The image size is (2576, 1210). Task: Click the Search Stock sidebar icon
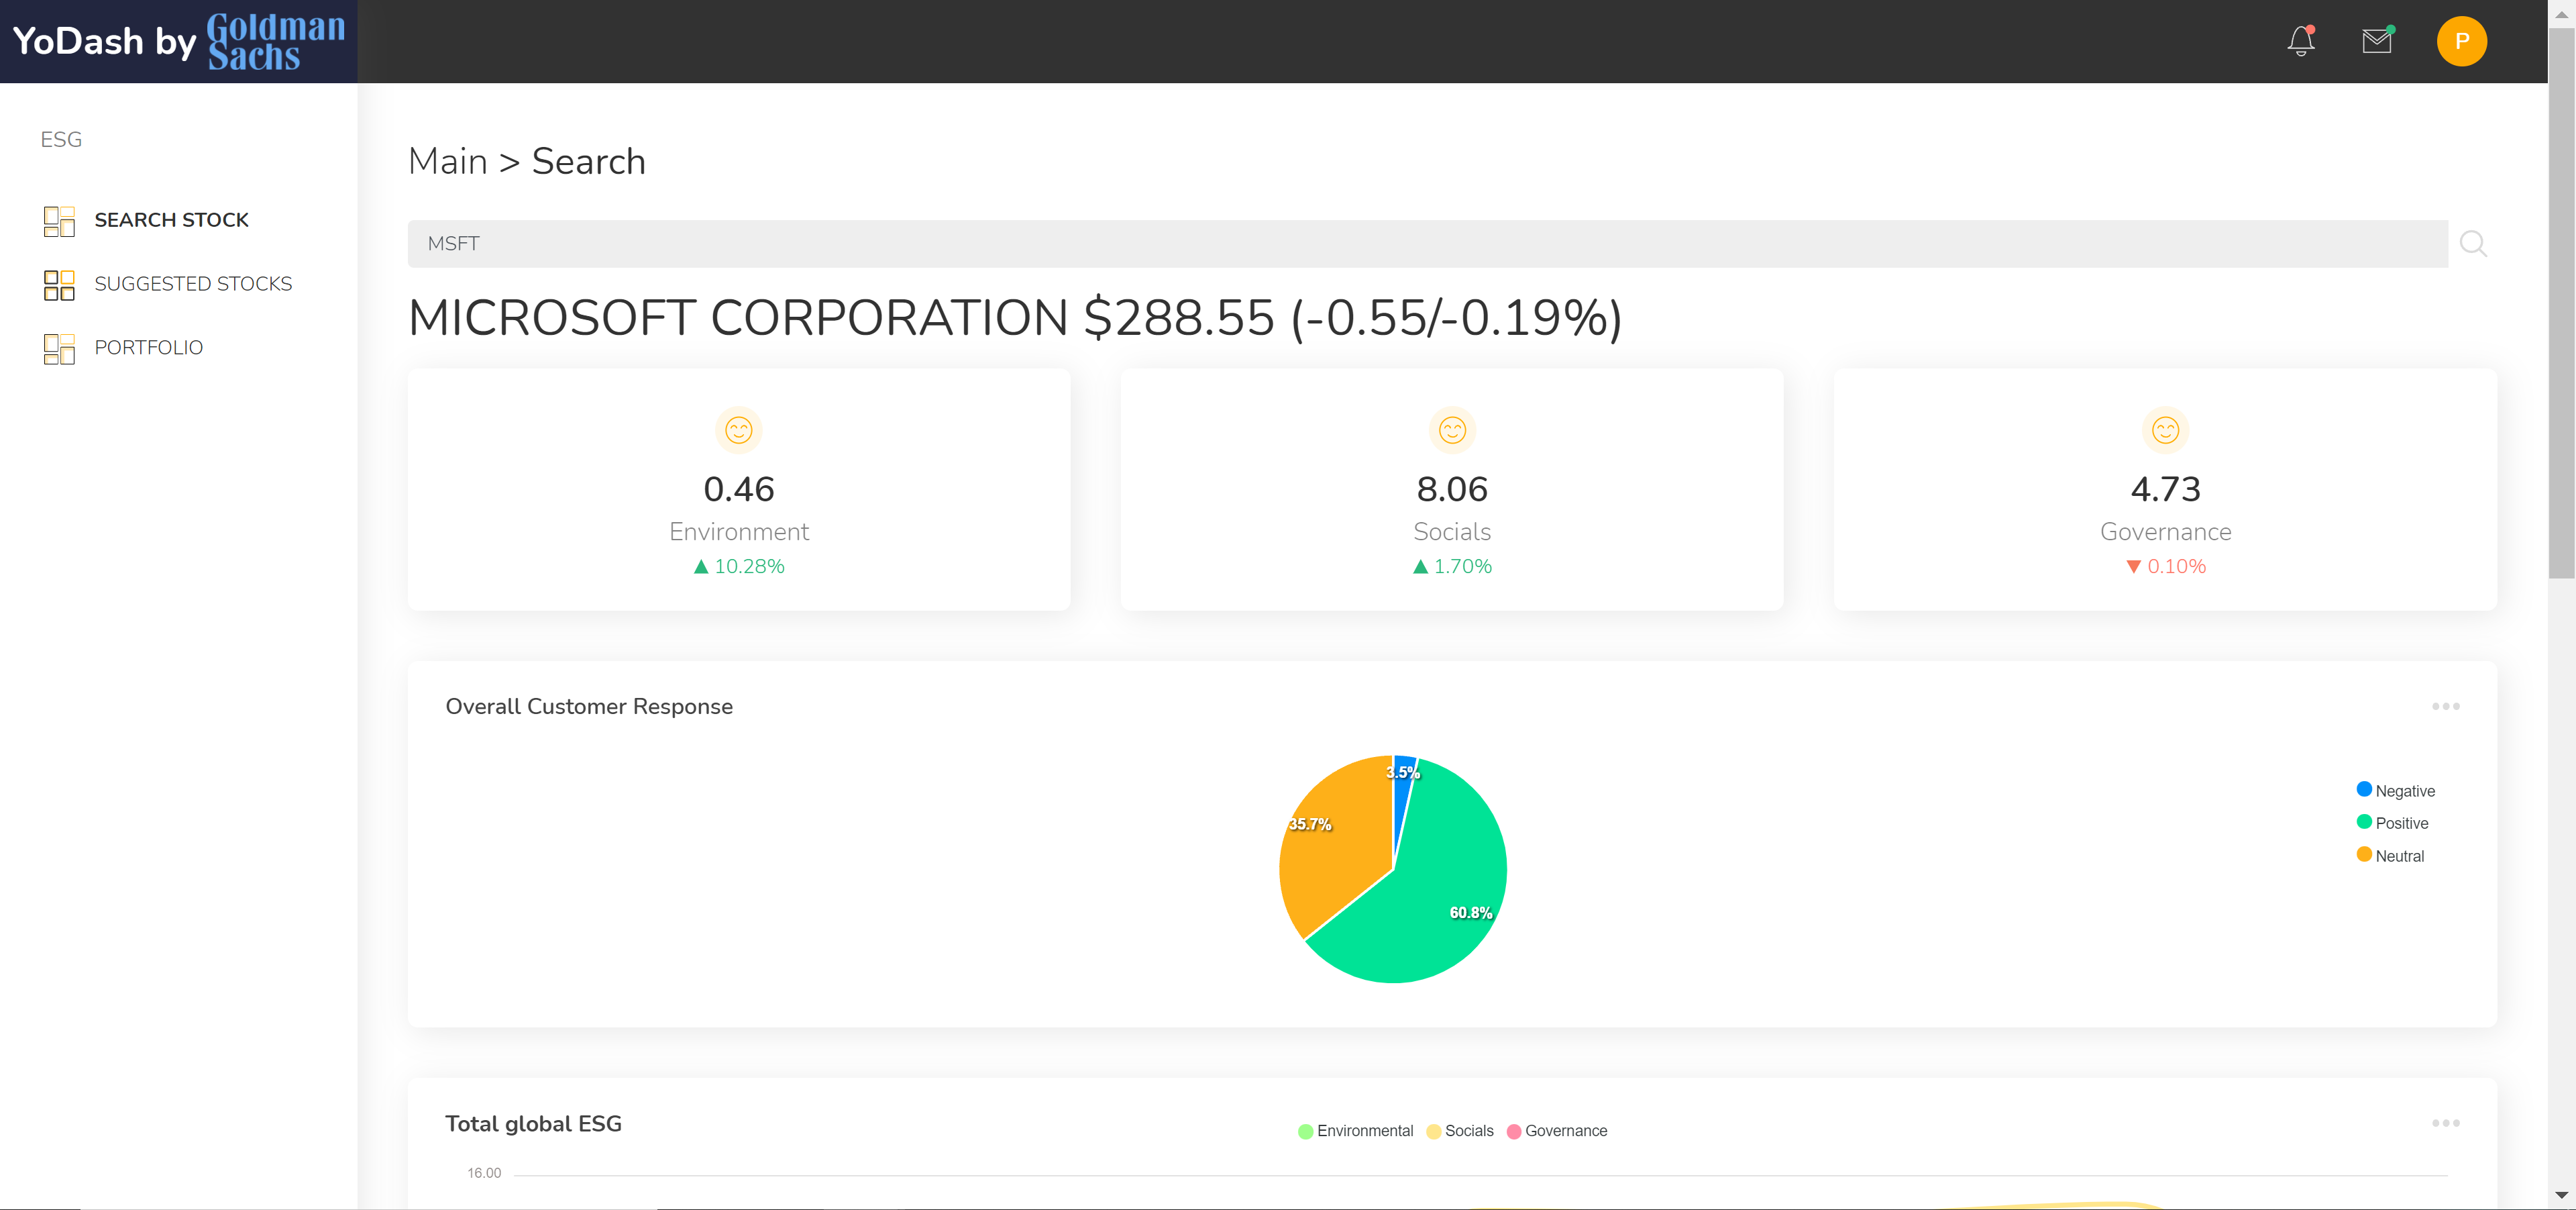click(x=59, y=220)
